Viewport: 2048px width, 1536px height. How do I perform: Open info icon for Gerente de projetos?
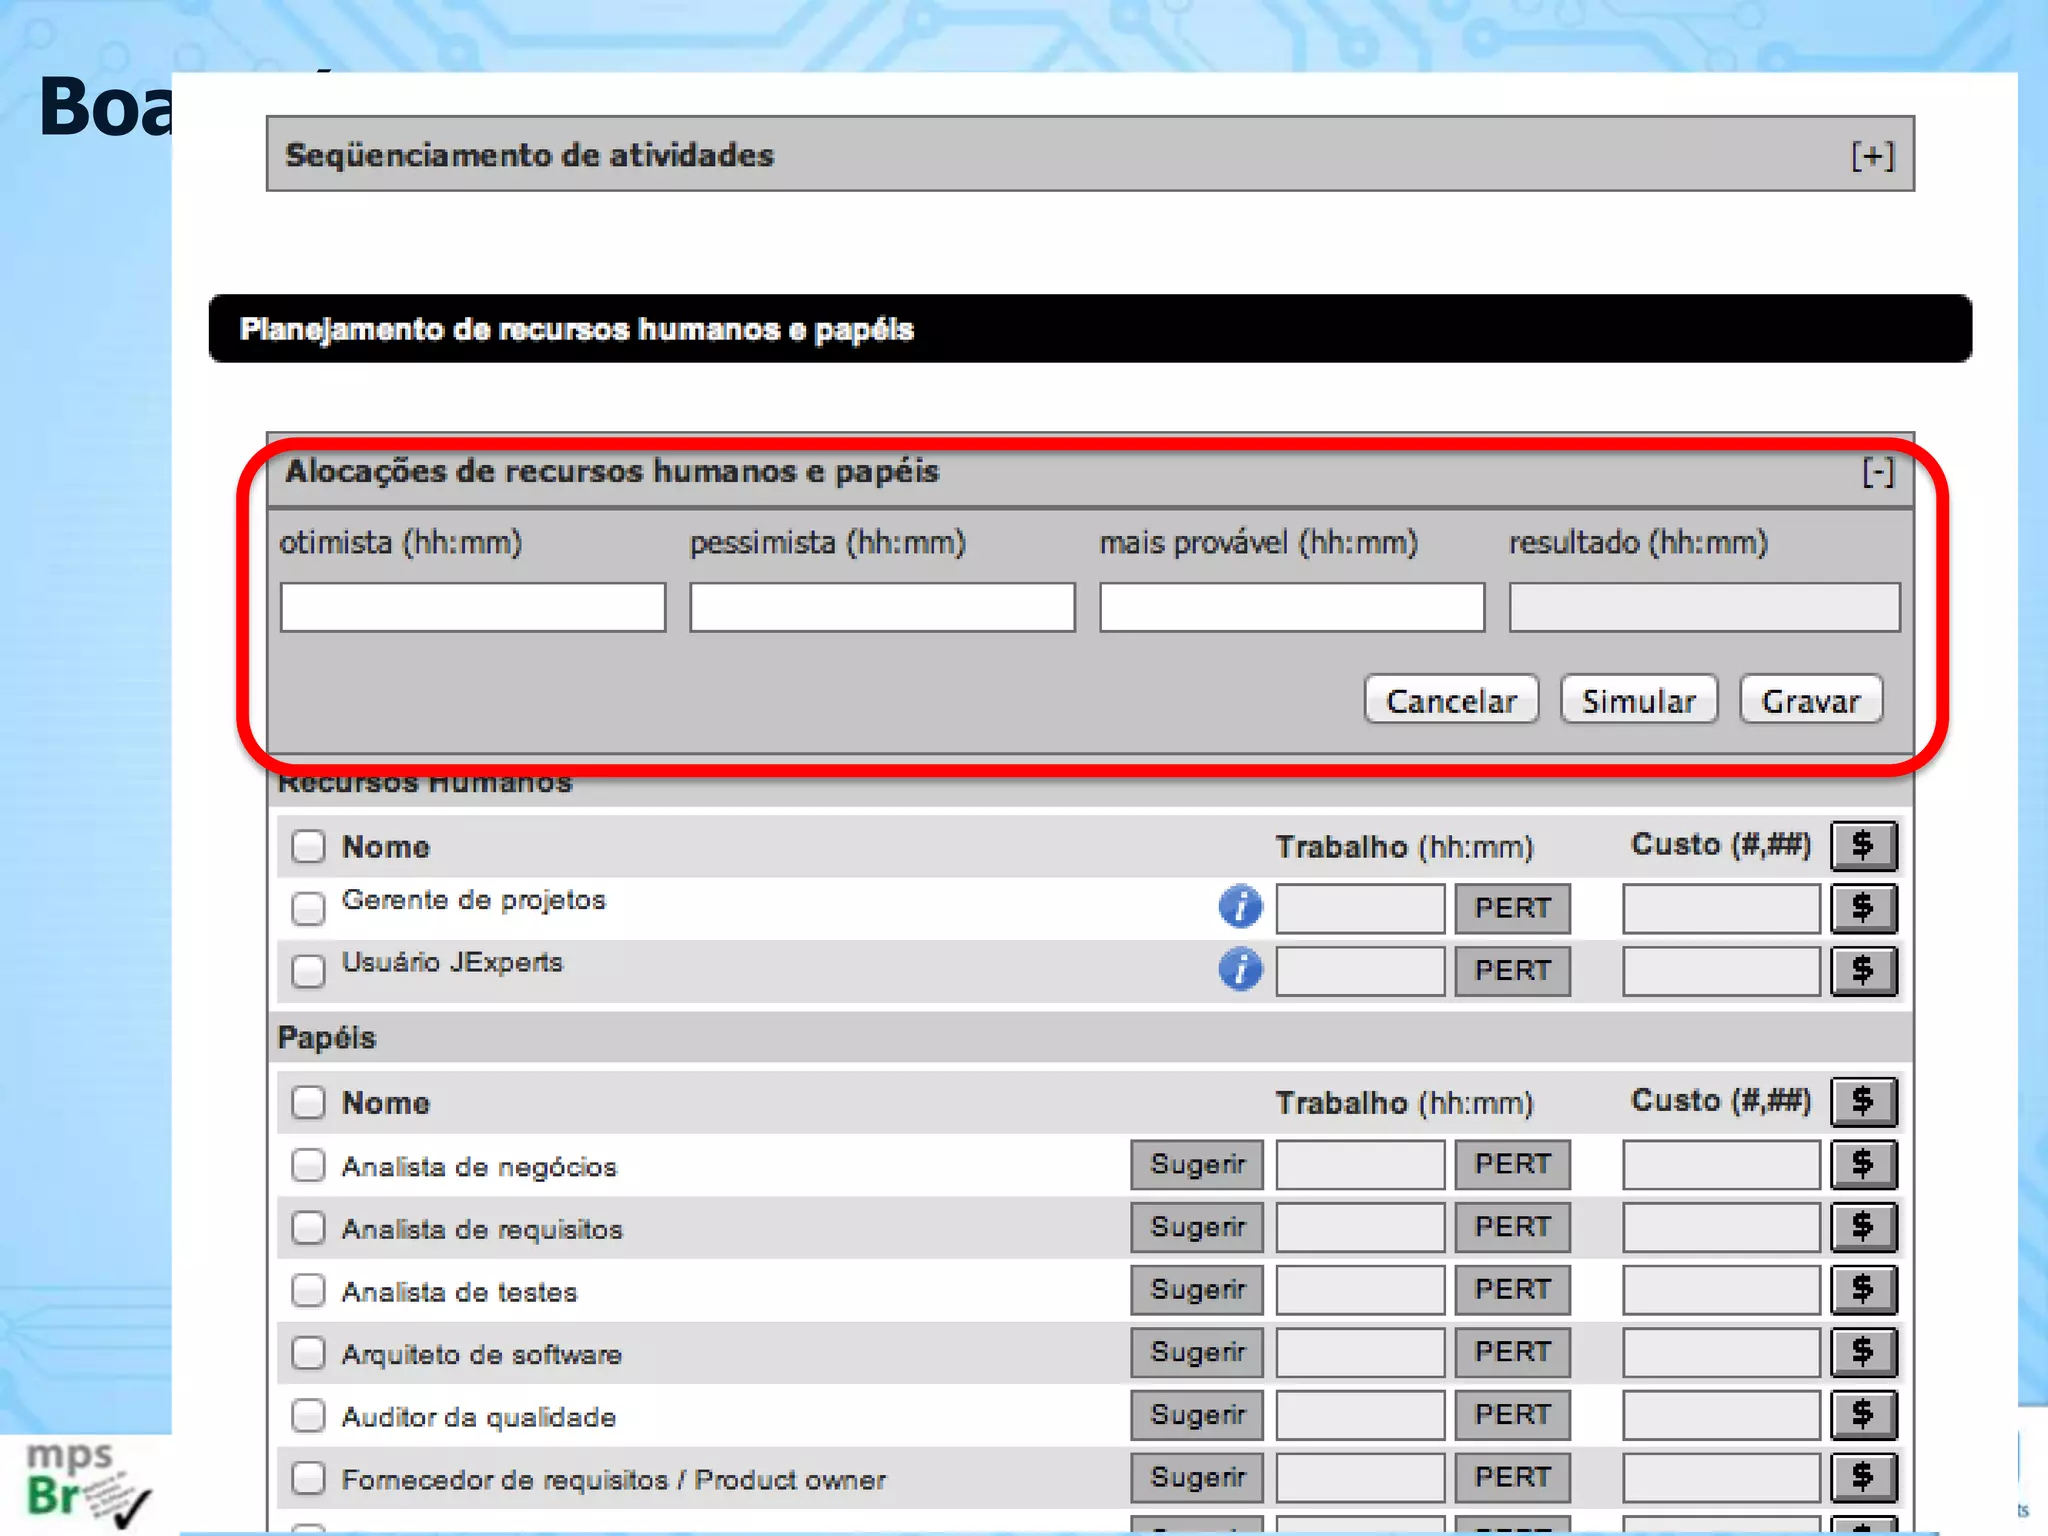tap(1240, 907)
